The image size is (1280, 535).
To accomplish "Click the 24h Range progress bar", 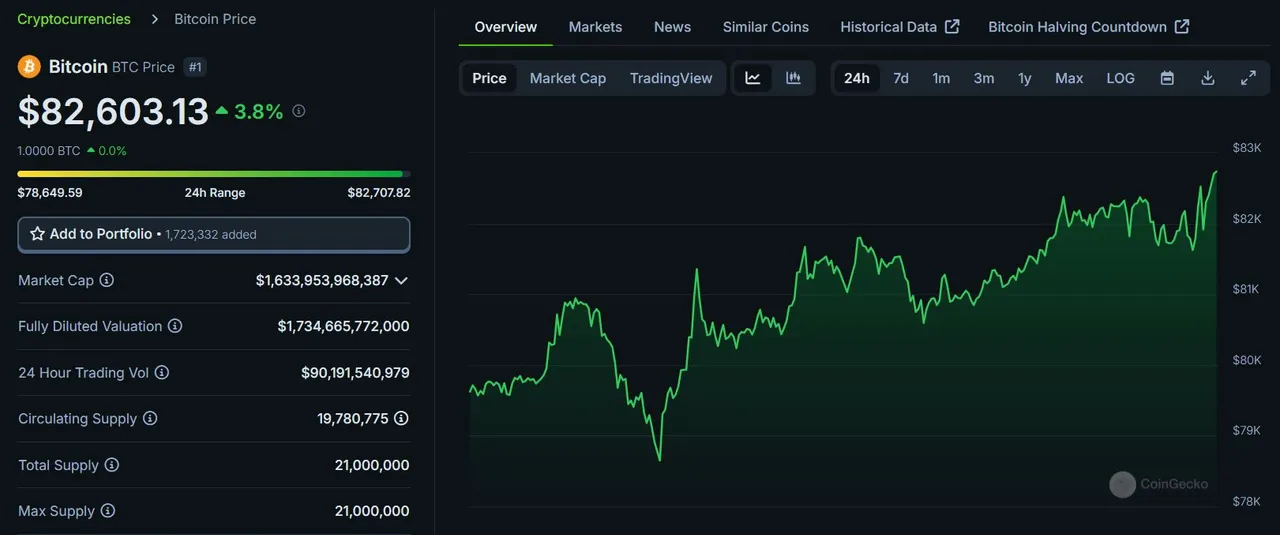I will pos(214,174).
